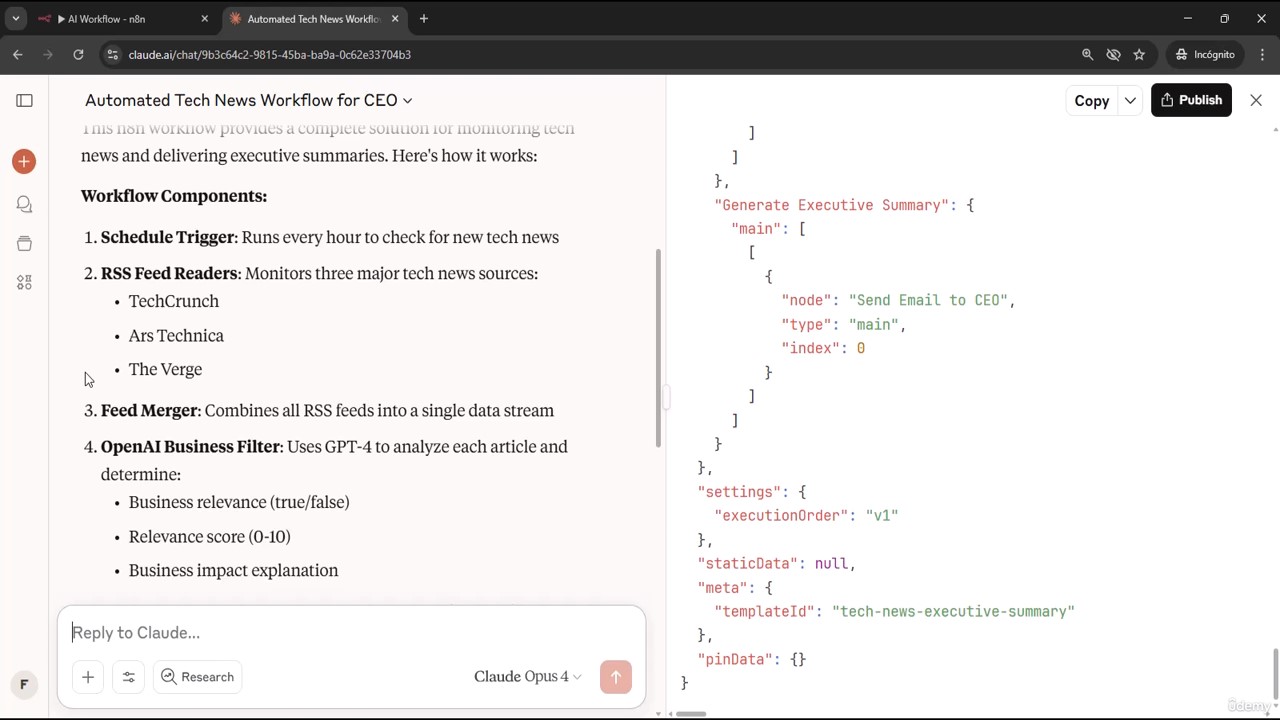1280x720 pixels.
Task: Bookmark this page with star icon
Action: pos(1139,54)
